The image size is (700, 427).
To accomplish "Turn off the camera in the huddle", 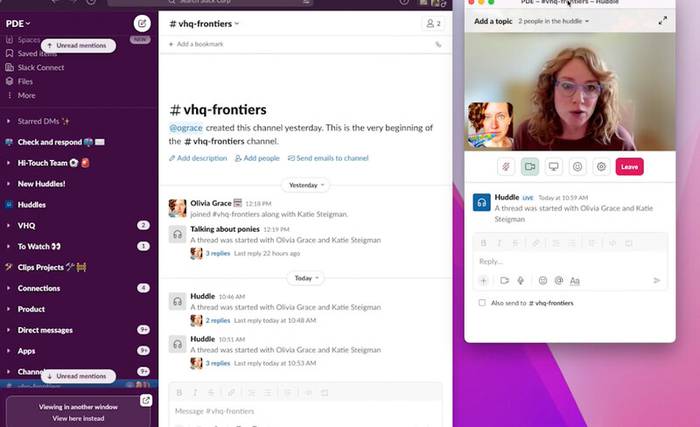I will click(x=530, y=167).
